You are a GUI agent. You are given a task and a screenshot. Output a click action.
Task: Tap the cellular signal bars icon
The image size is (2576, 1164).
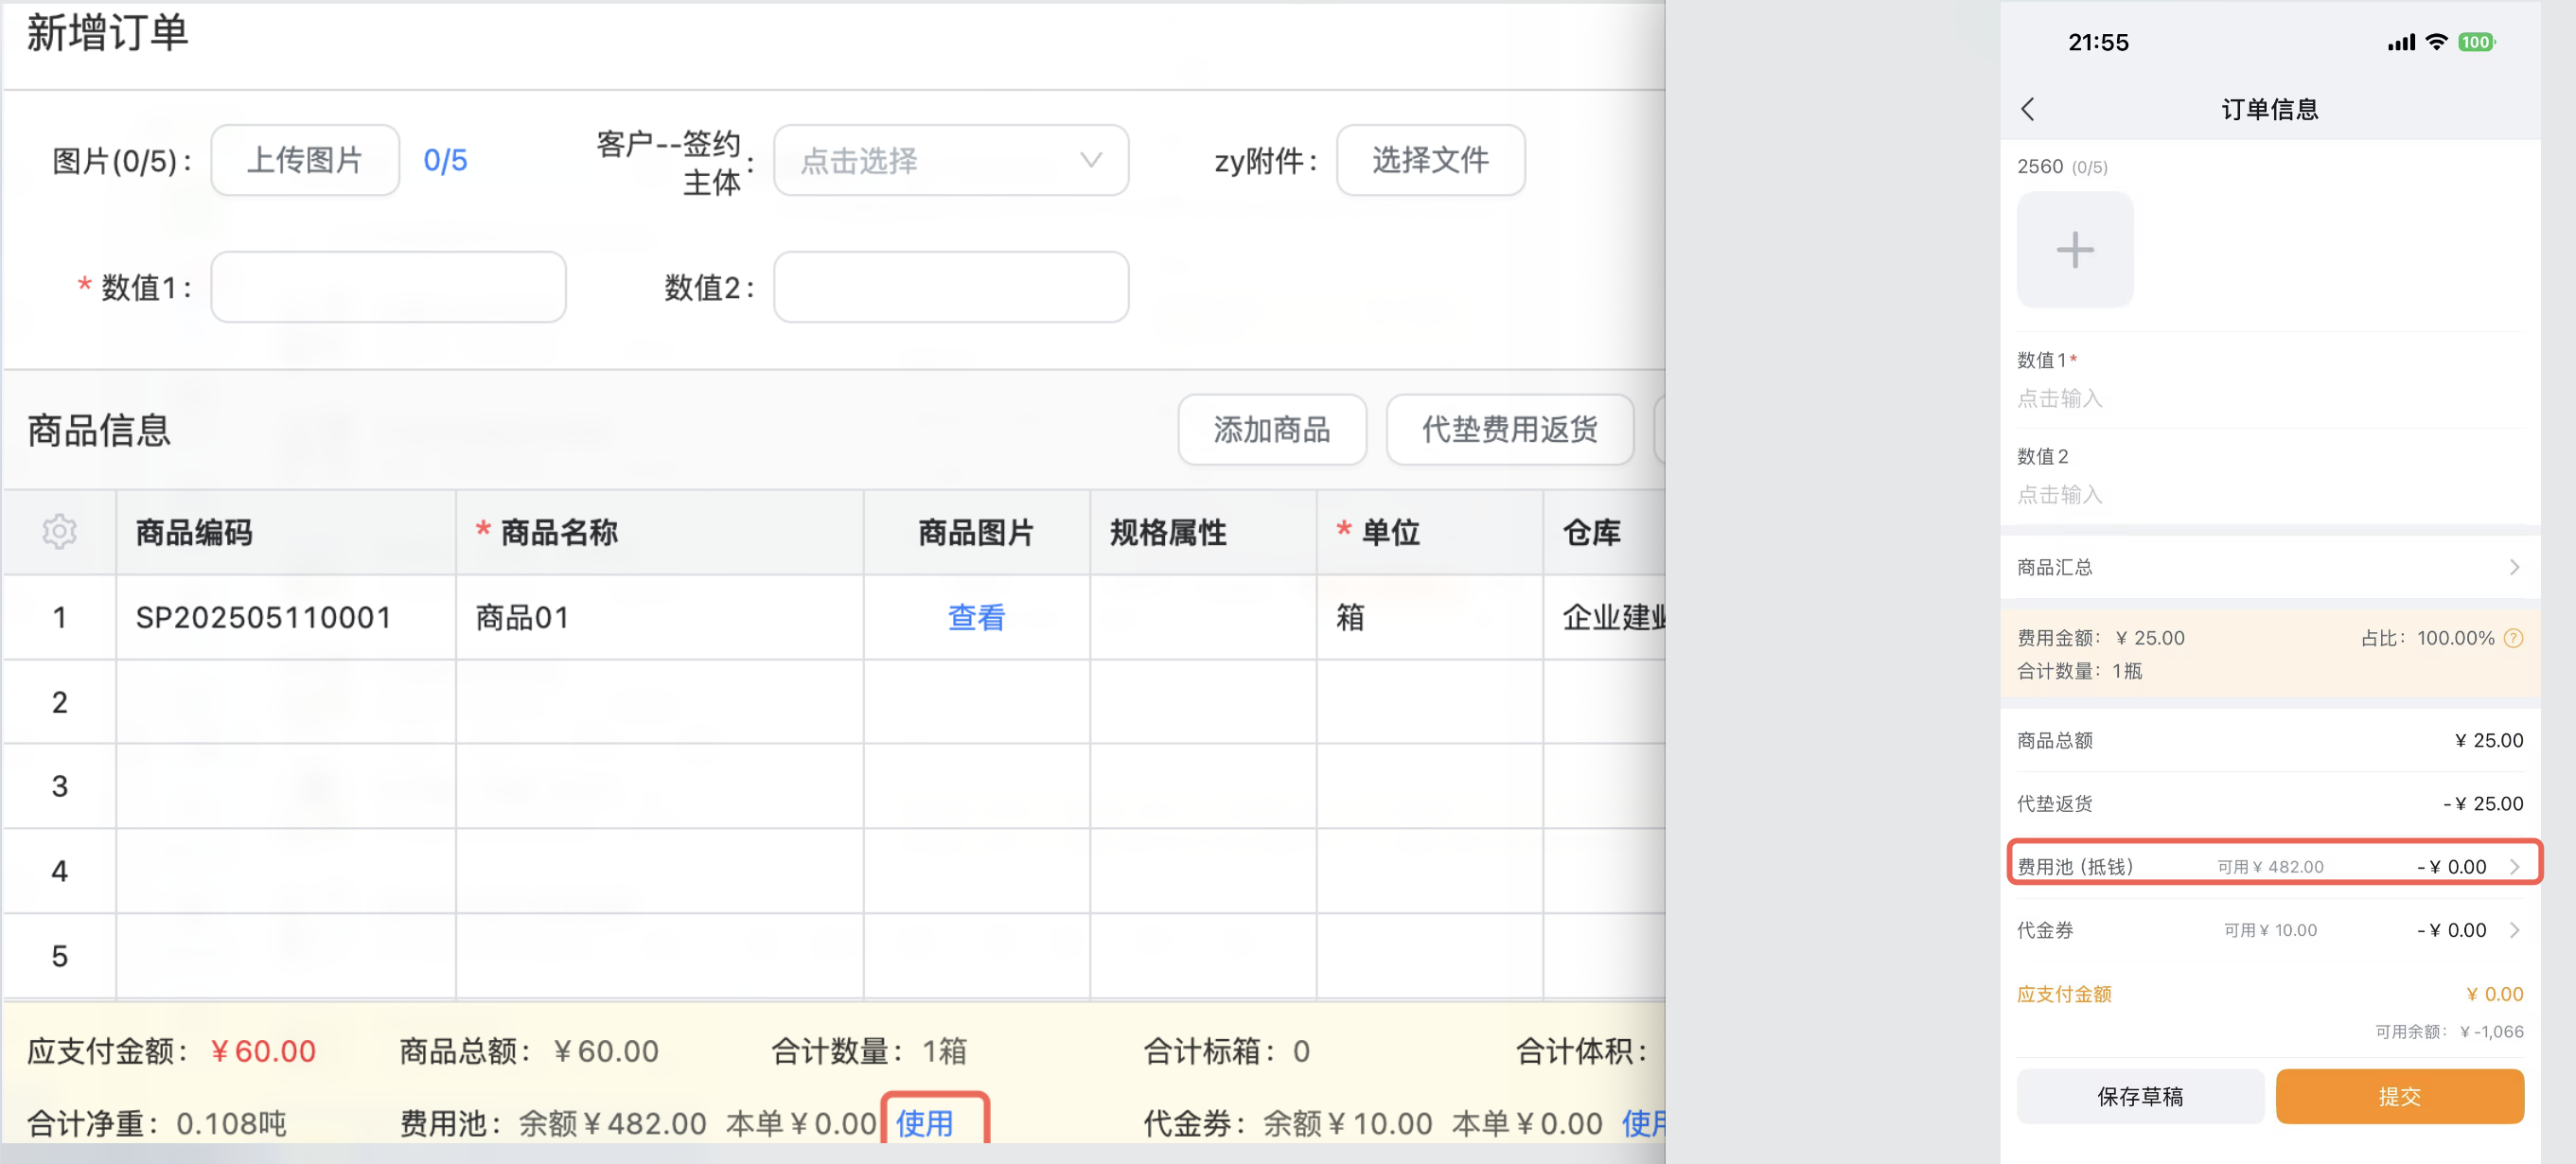click(x=2401, y=42)
